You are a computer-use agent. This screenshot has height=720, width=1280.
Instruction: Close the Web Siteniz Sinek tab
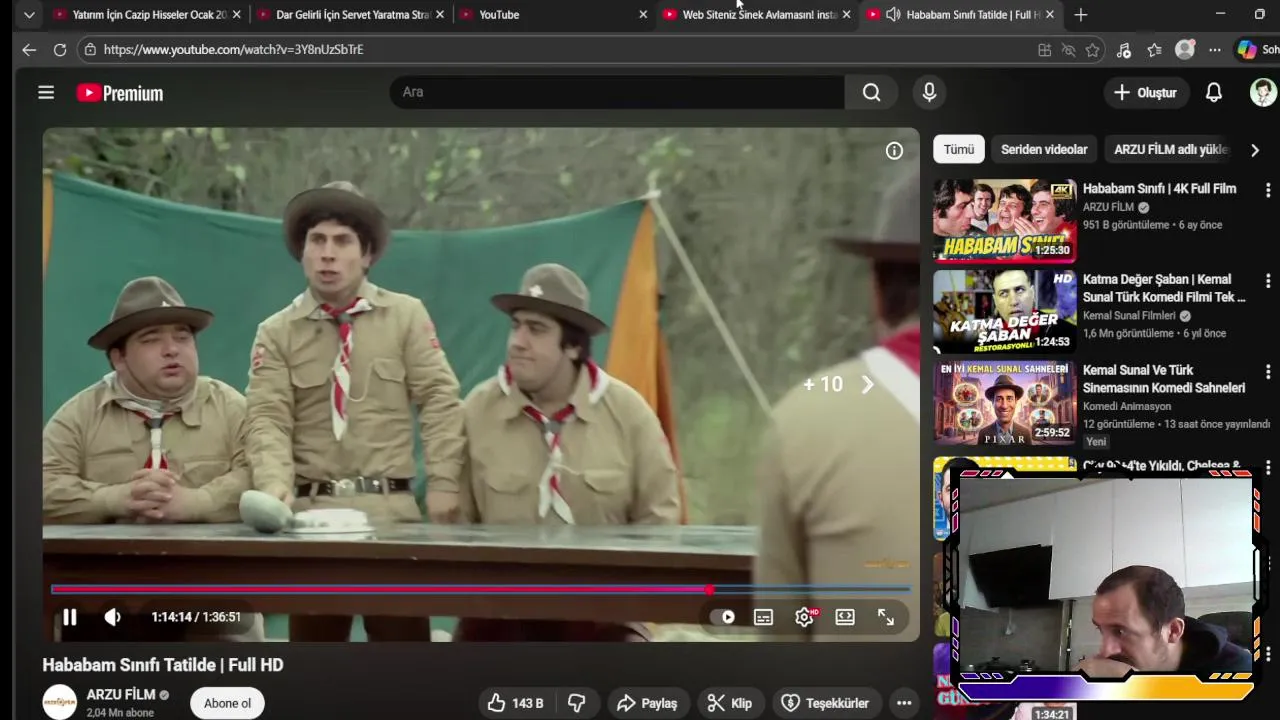tap(847, 15)
